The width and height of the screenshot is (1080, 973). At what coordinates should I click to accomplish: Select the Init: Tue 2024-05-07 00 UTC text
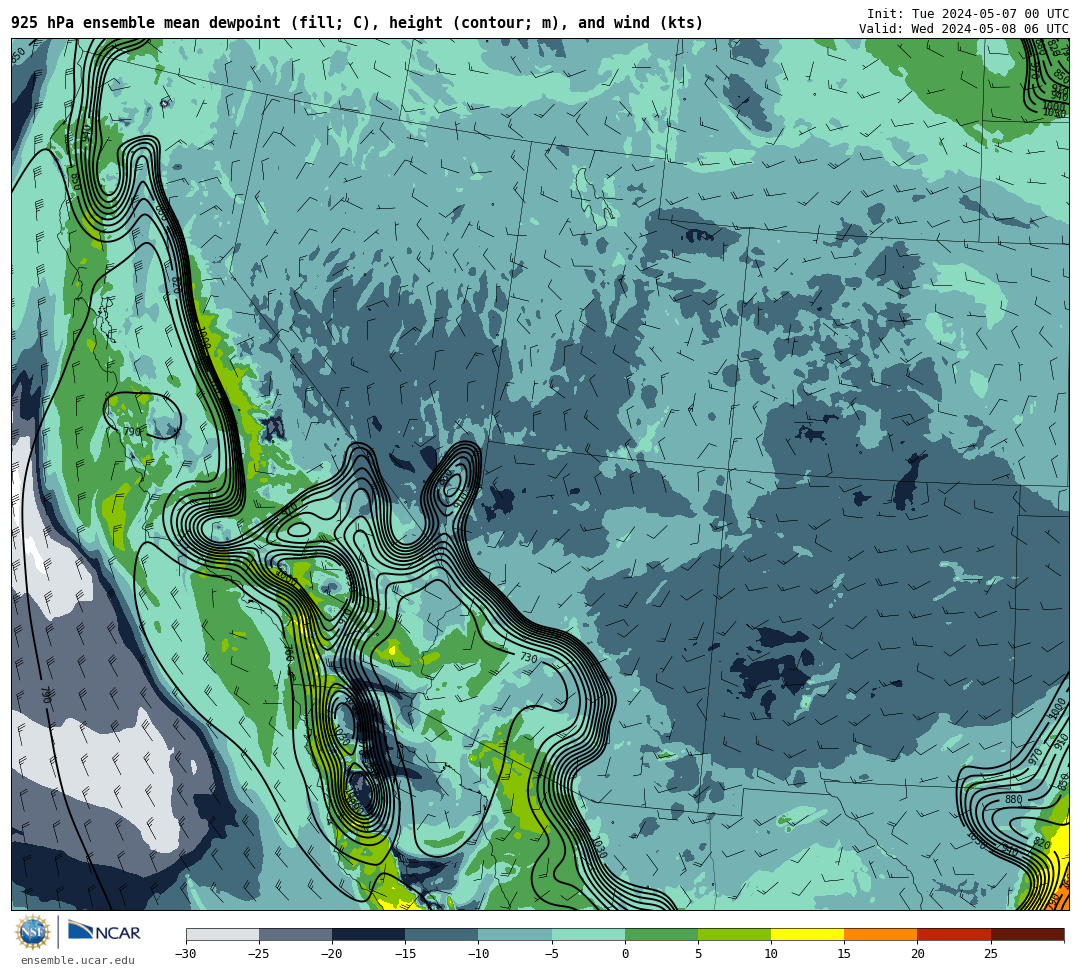coord(968,14)
